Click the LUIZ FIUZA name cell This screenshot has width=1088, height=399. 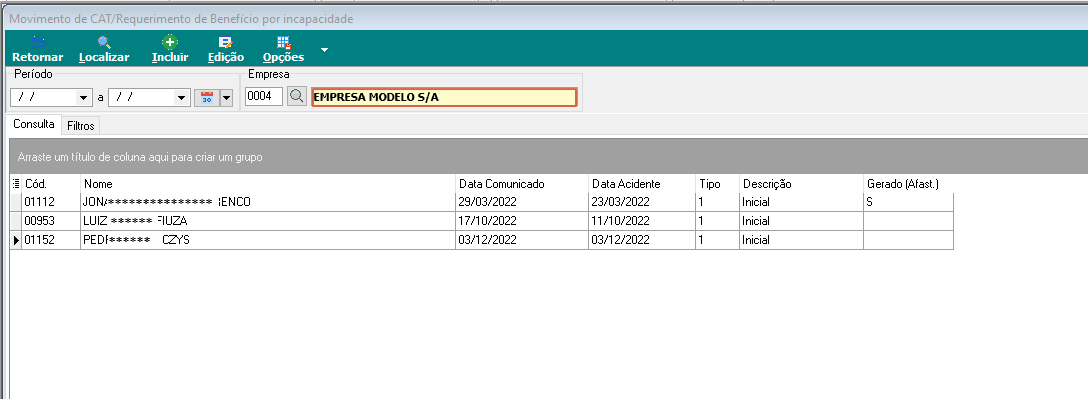(x=268, y=221)
